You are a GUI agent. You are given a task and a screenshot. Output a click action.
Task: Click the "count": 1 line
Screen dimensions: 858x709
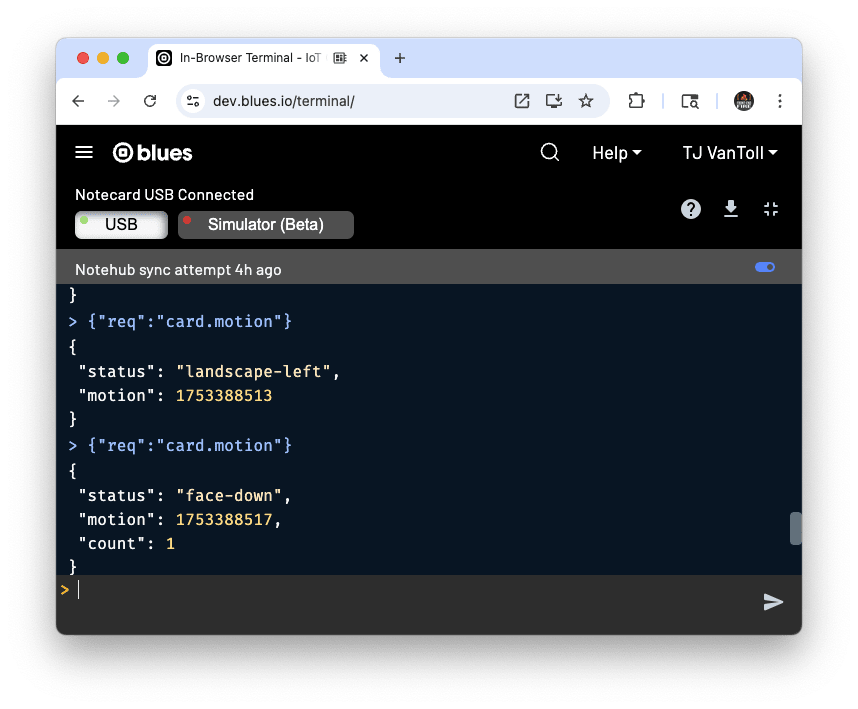click(x=126, y=544)
